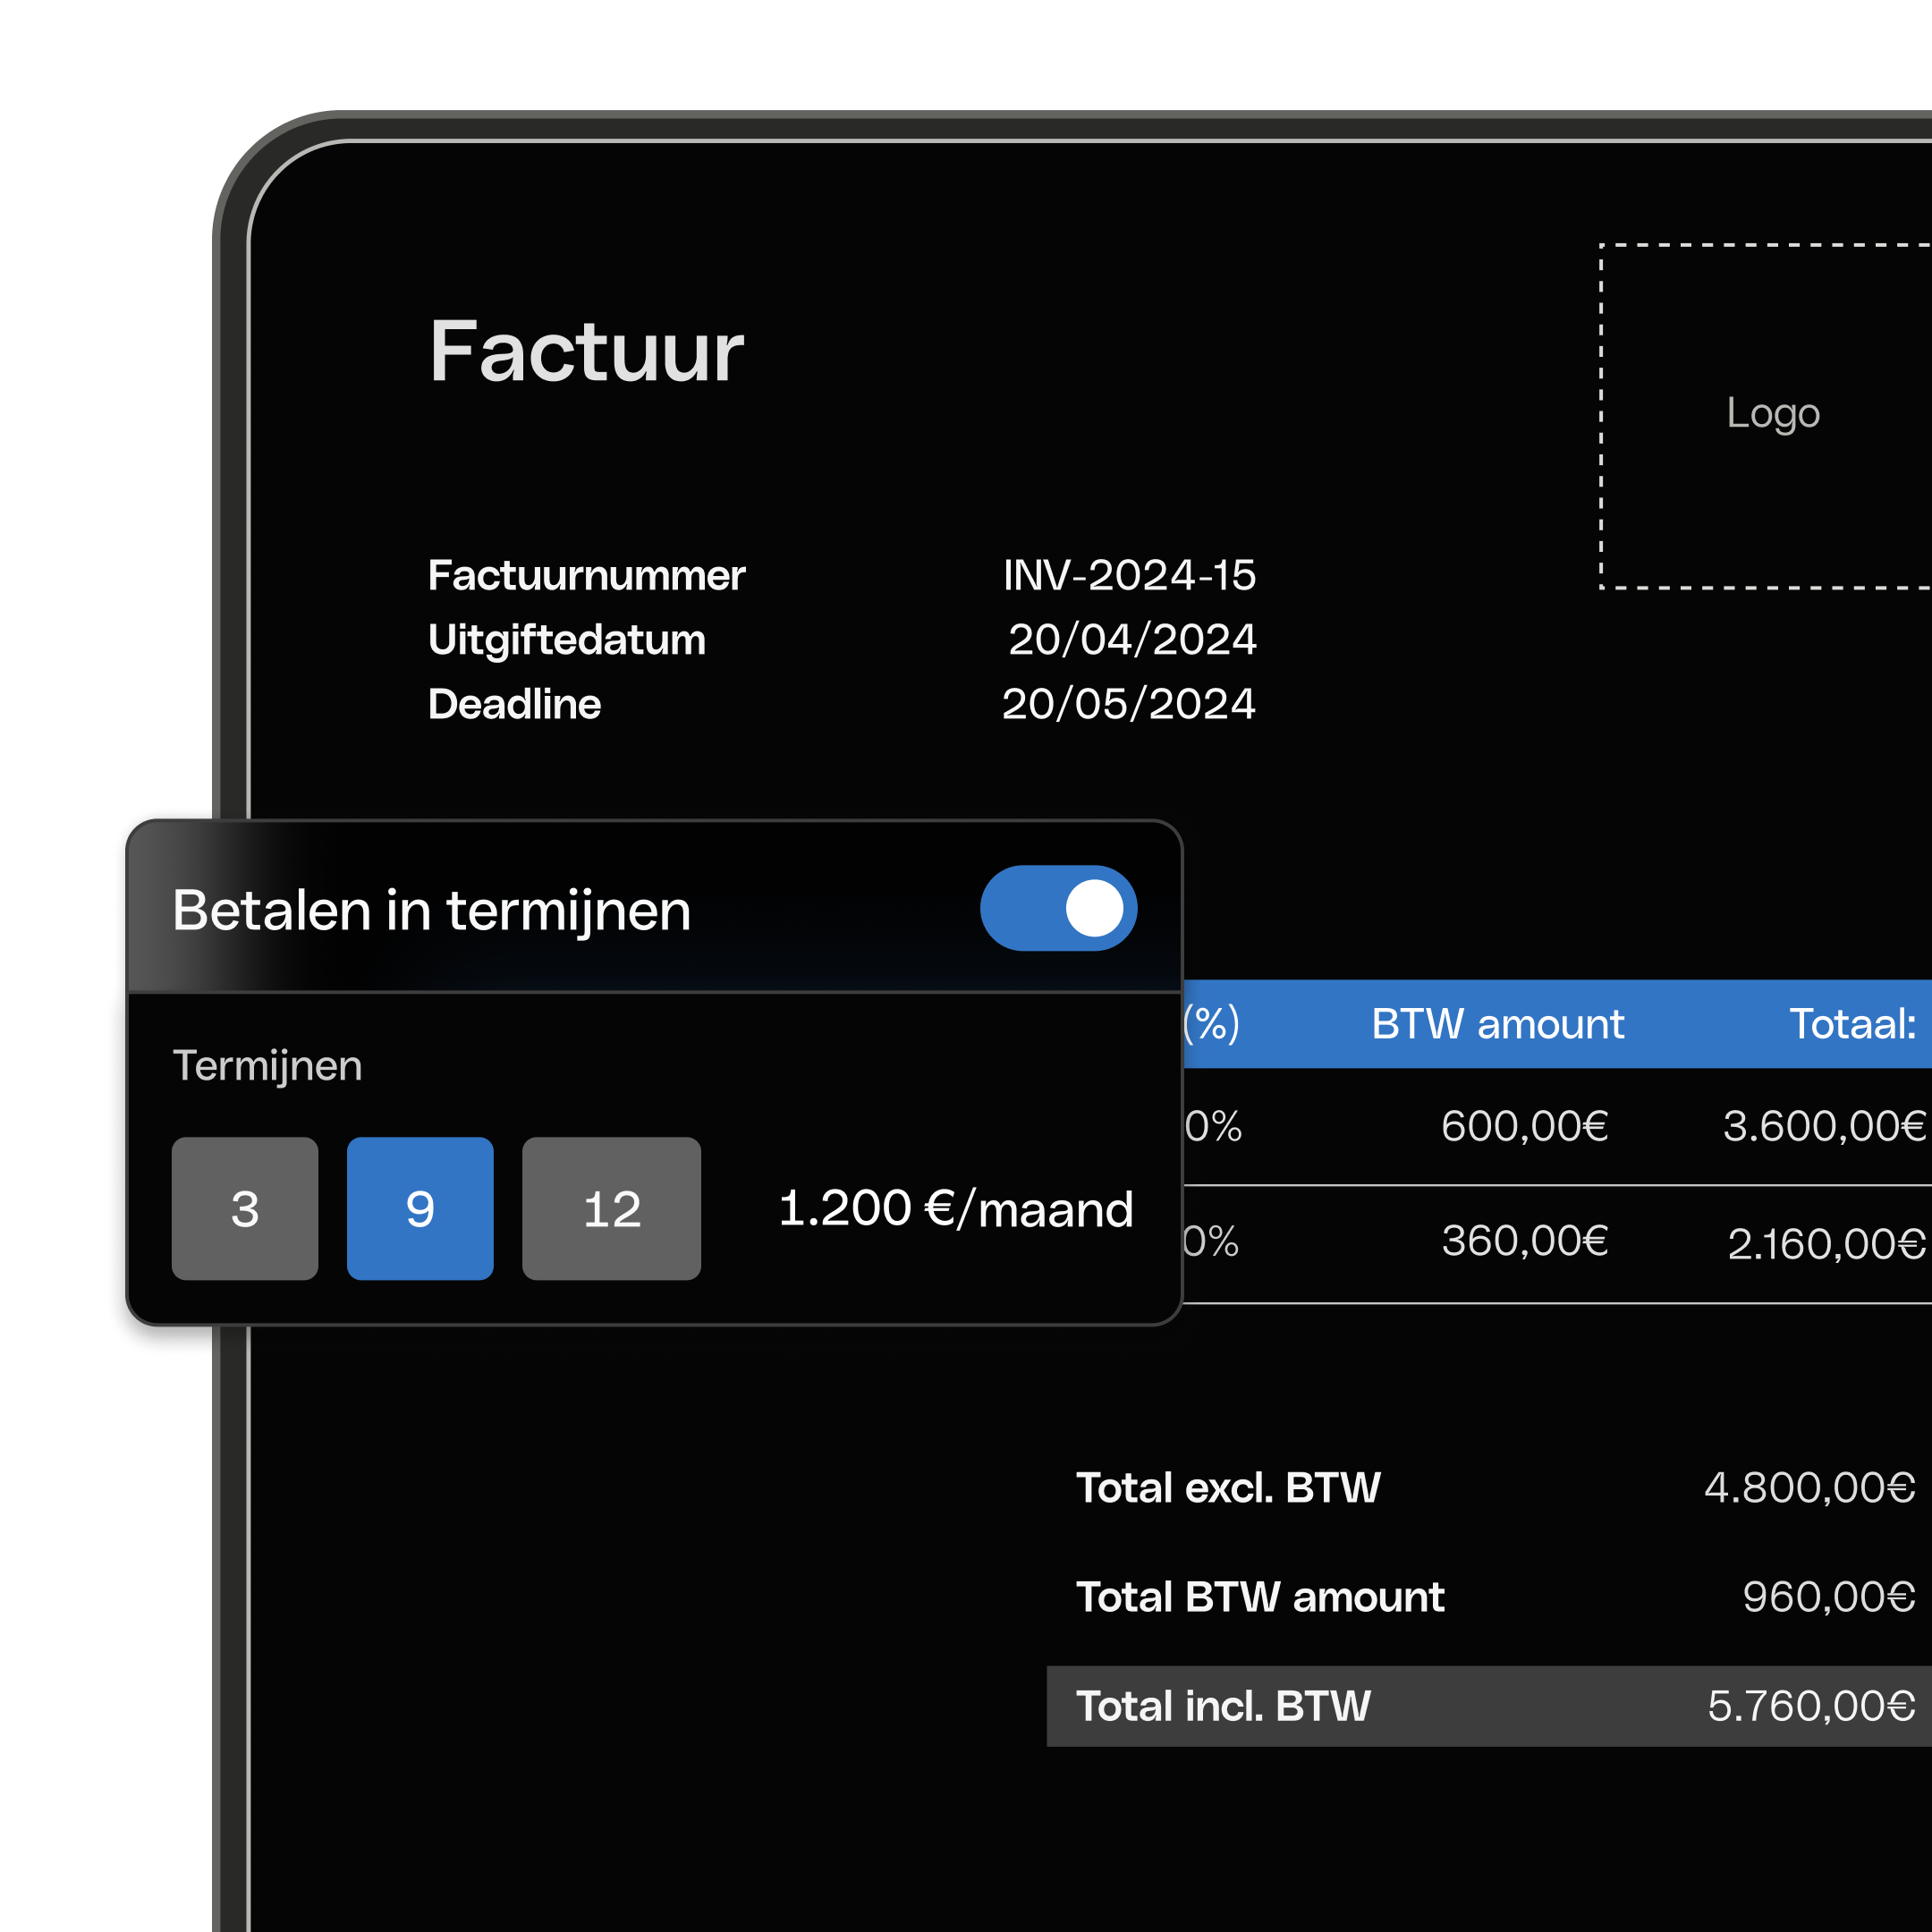Click the 3.600,00€ row total
The image size is (1932, 1932).
point(1823,1127)
